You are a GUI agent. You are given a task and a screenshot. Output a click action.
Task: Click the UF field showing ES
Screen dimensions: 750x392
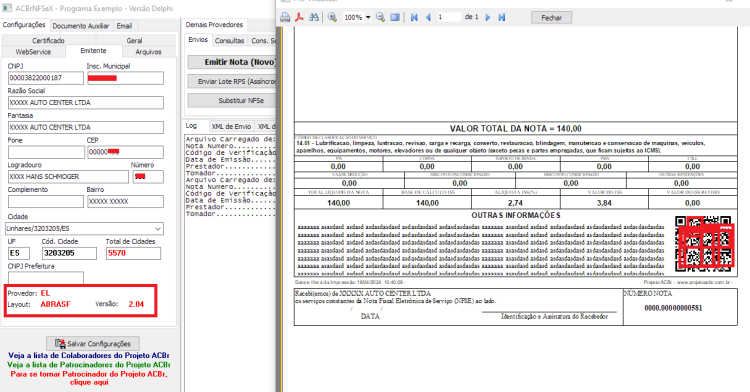(19, 253)
